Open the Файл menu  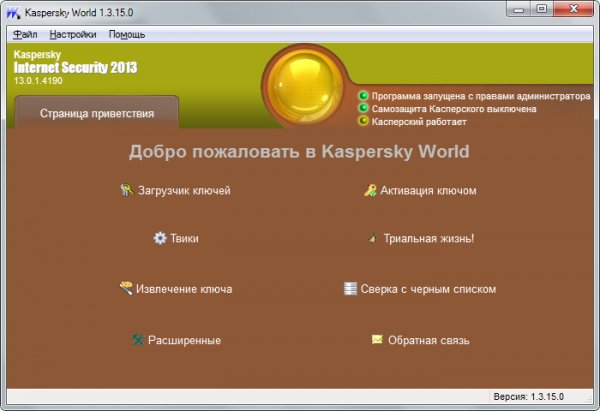25,34
